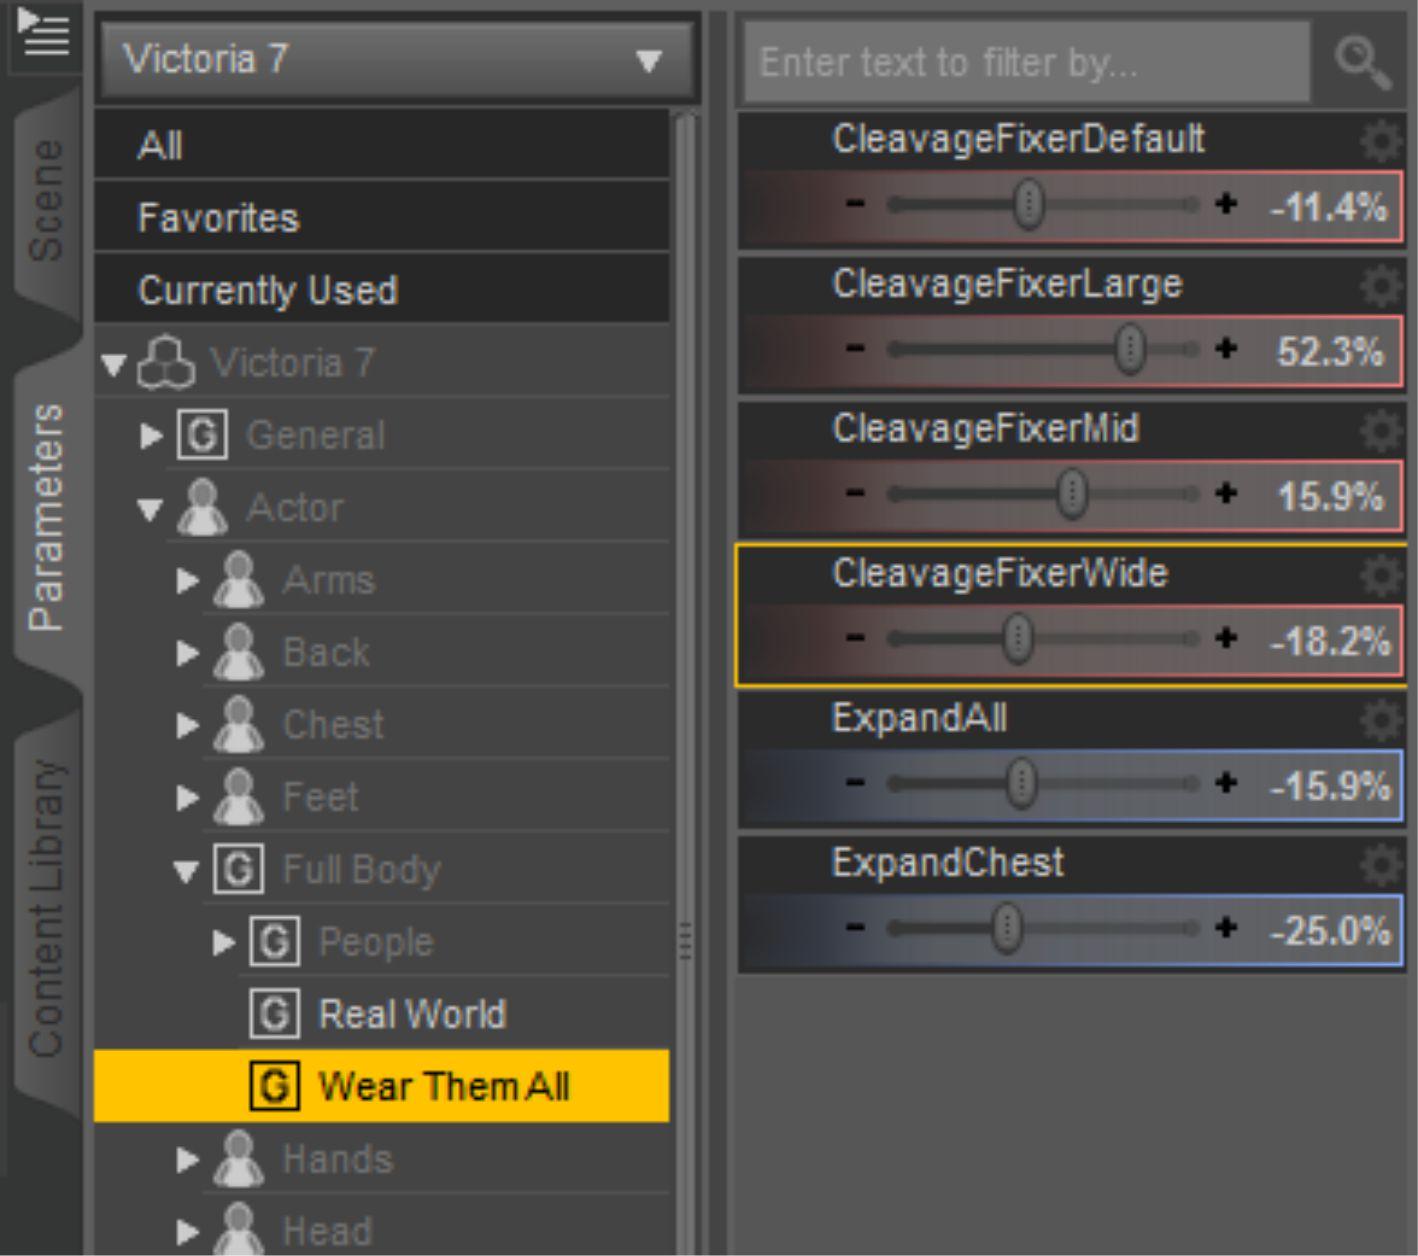Open CleavageFixerDefault settings gear

[1381, 141]
